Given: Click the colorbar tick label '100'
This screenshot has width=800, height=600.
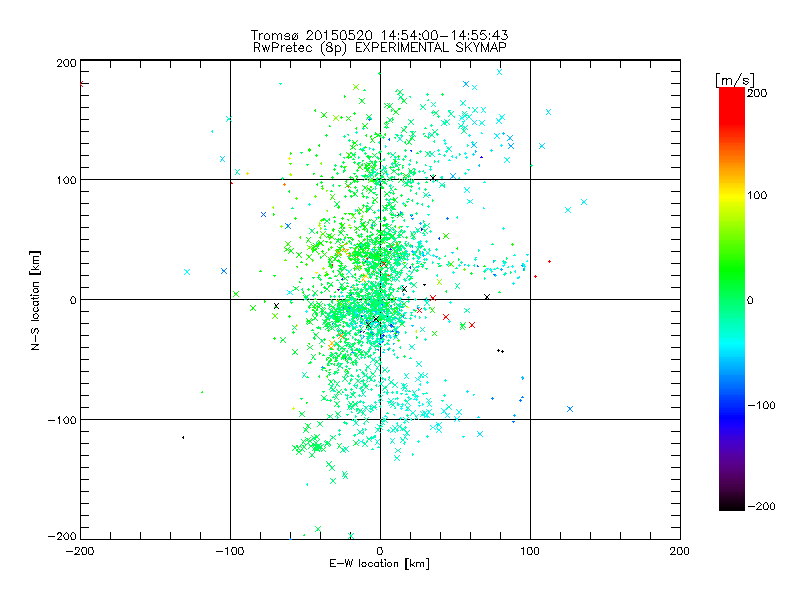Looking at the screenshot, I should tap(757, 195).
